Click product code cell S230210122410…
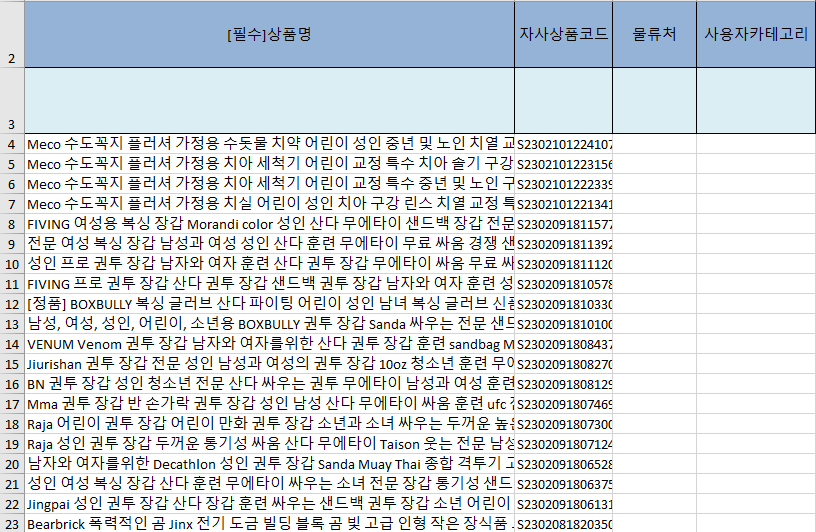This screenshot has width=816, height=532. point(564,144)
